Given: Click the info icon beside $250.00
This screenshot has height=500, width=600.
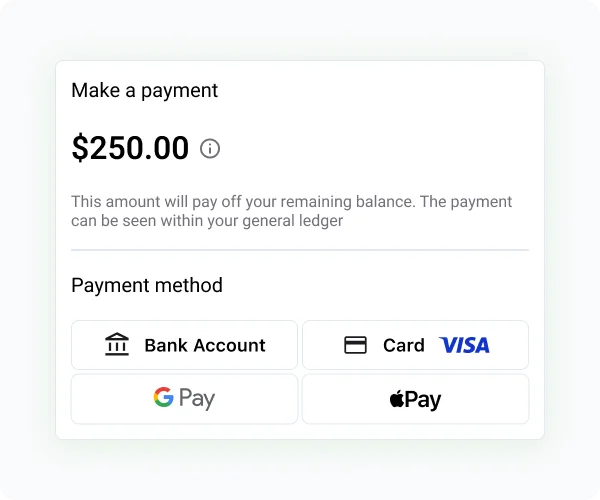Looking at the screenshot, I should pyautogui.click(x=210, y=149).
